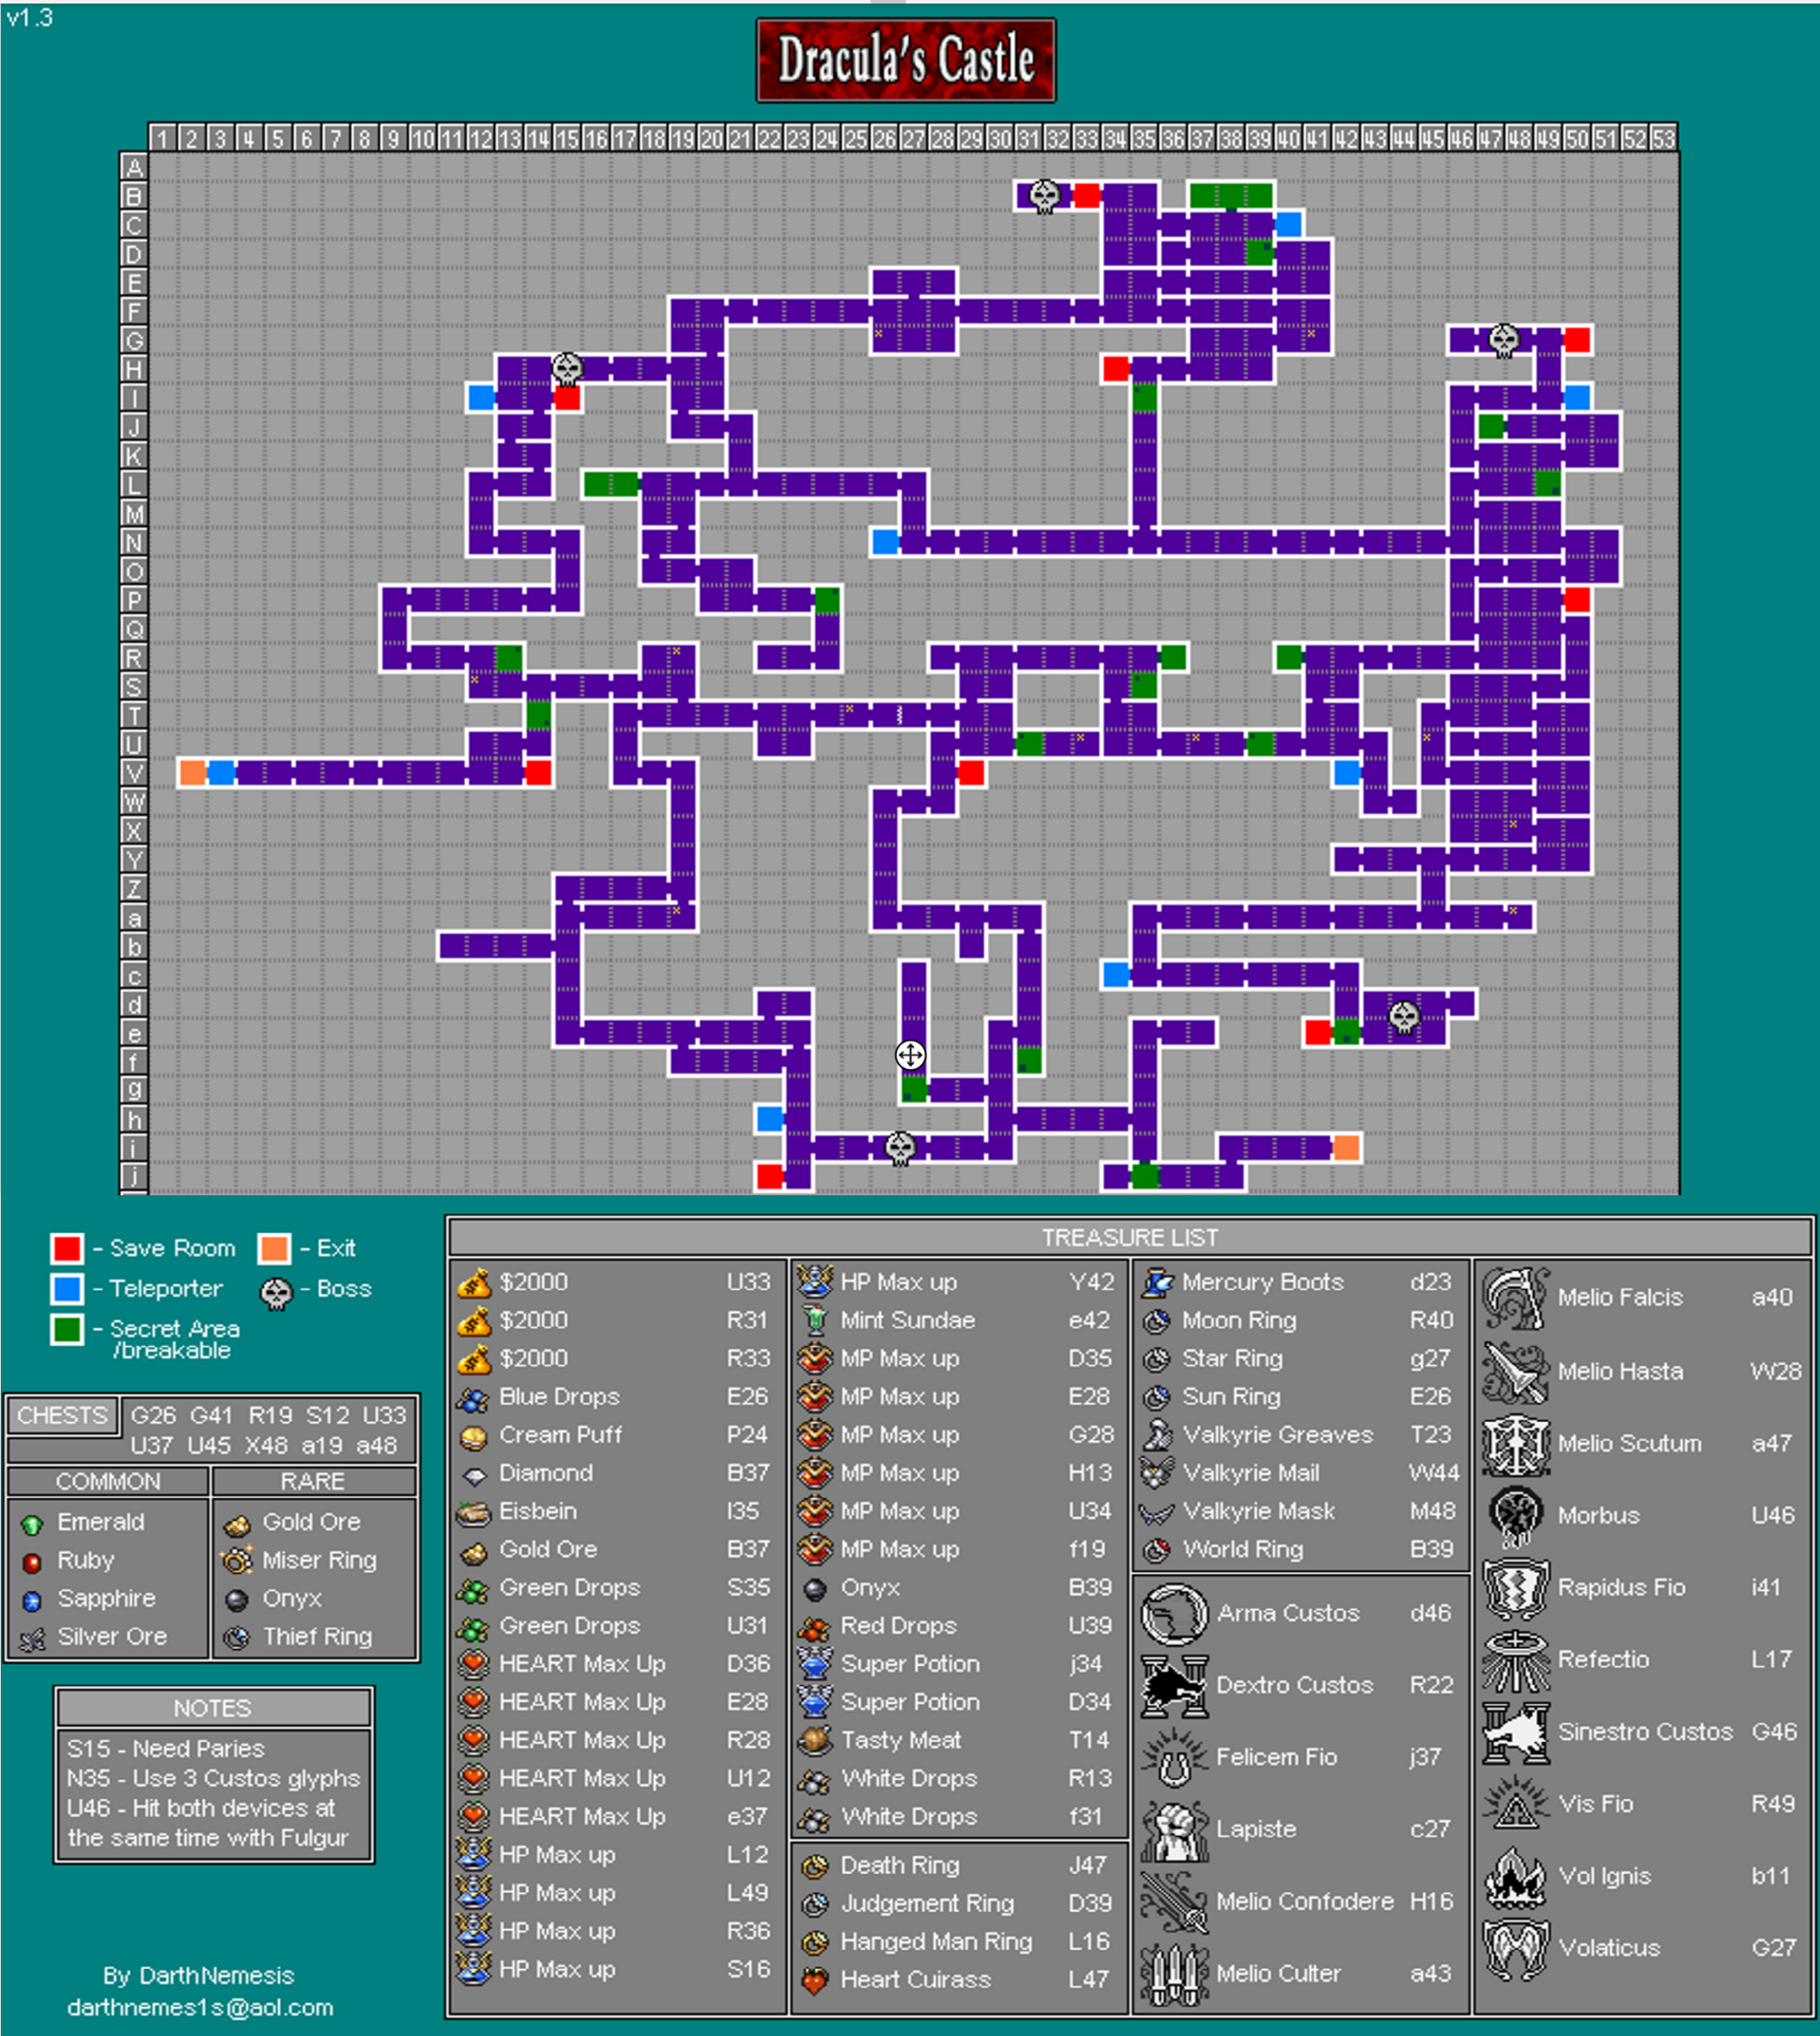Click the RARE column header
The width and height of the screenshot is (1820, 2036).
pyautogui.click(x=312, y=1481)
